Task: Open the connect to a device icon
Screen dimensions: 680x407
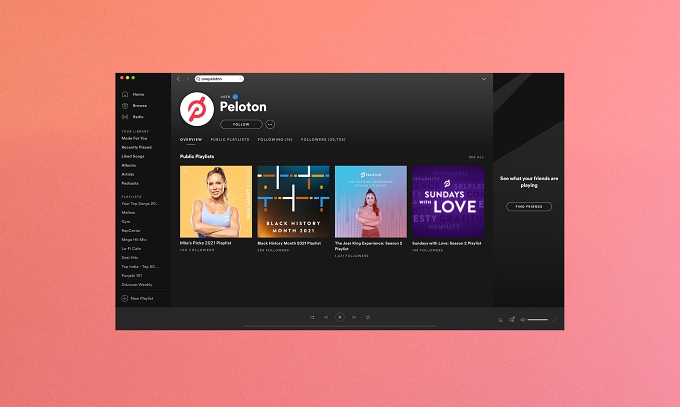Action: 512,320
